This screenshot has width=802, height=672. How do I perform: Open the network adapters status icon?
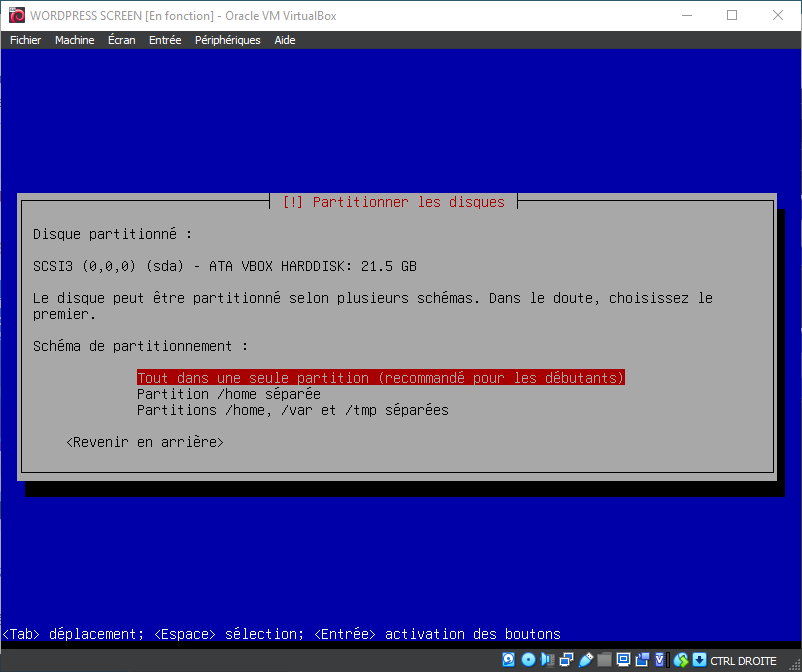pyautogui.click(x=566, y=660)
